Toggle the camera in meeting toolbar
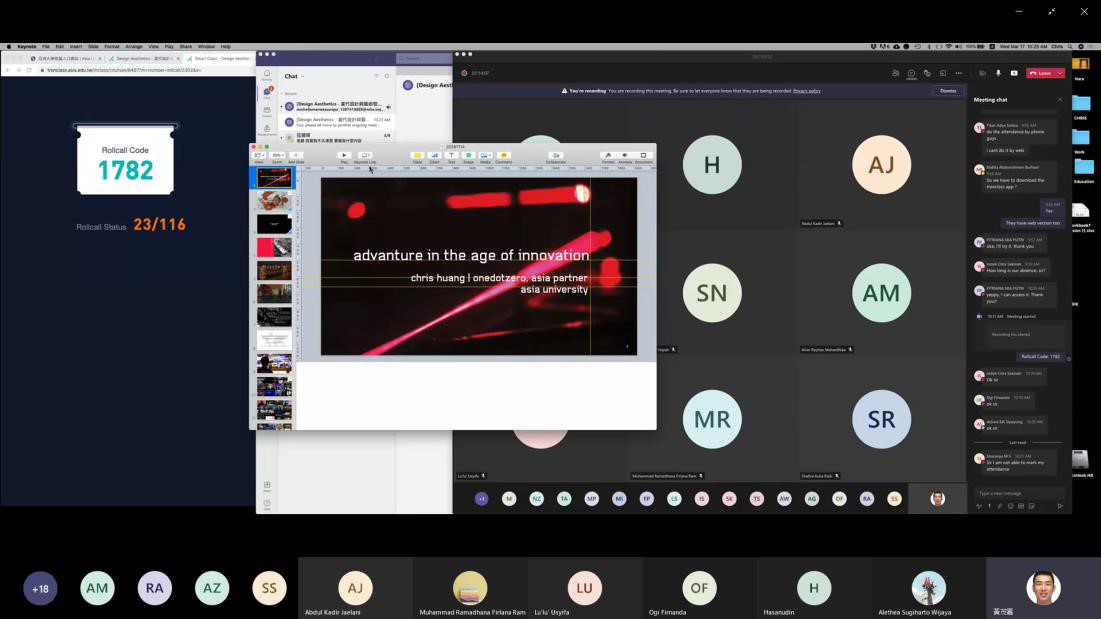 pyautogui.click(x=982, y=73)
